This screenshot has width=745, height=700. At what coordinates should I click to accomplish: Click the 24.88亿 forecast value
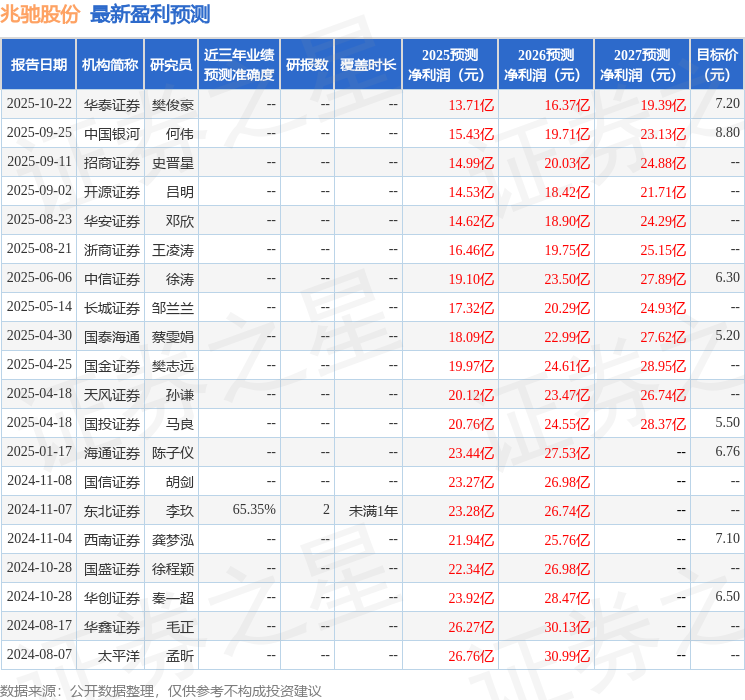[663, 163]
